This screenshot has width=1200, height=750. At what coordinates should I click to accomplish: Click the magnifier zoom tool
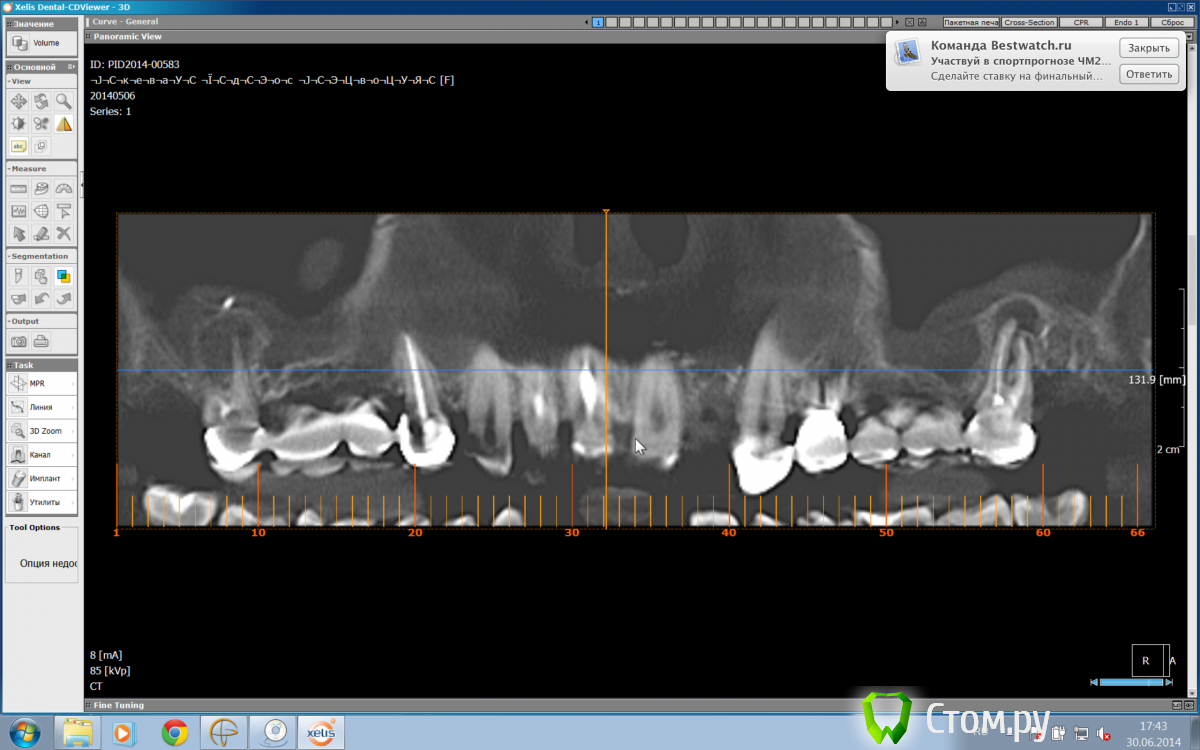[63, 101]
